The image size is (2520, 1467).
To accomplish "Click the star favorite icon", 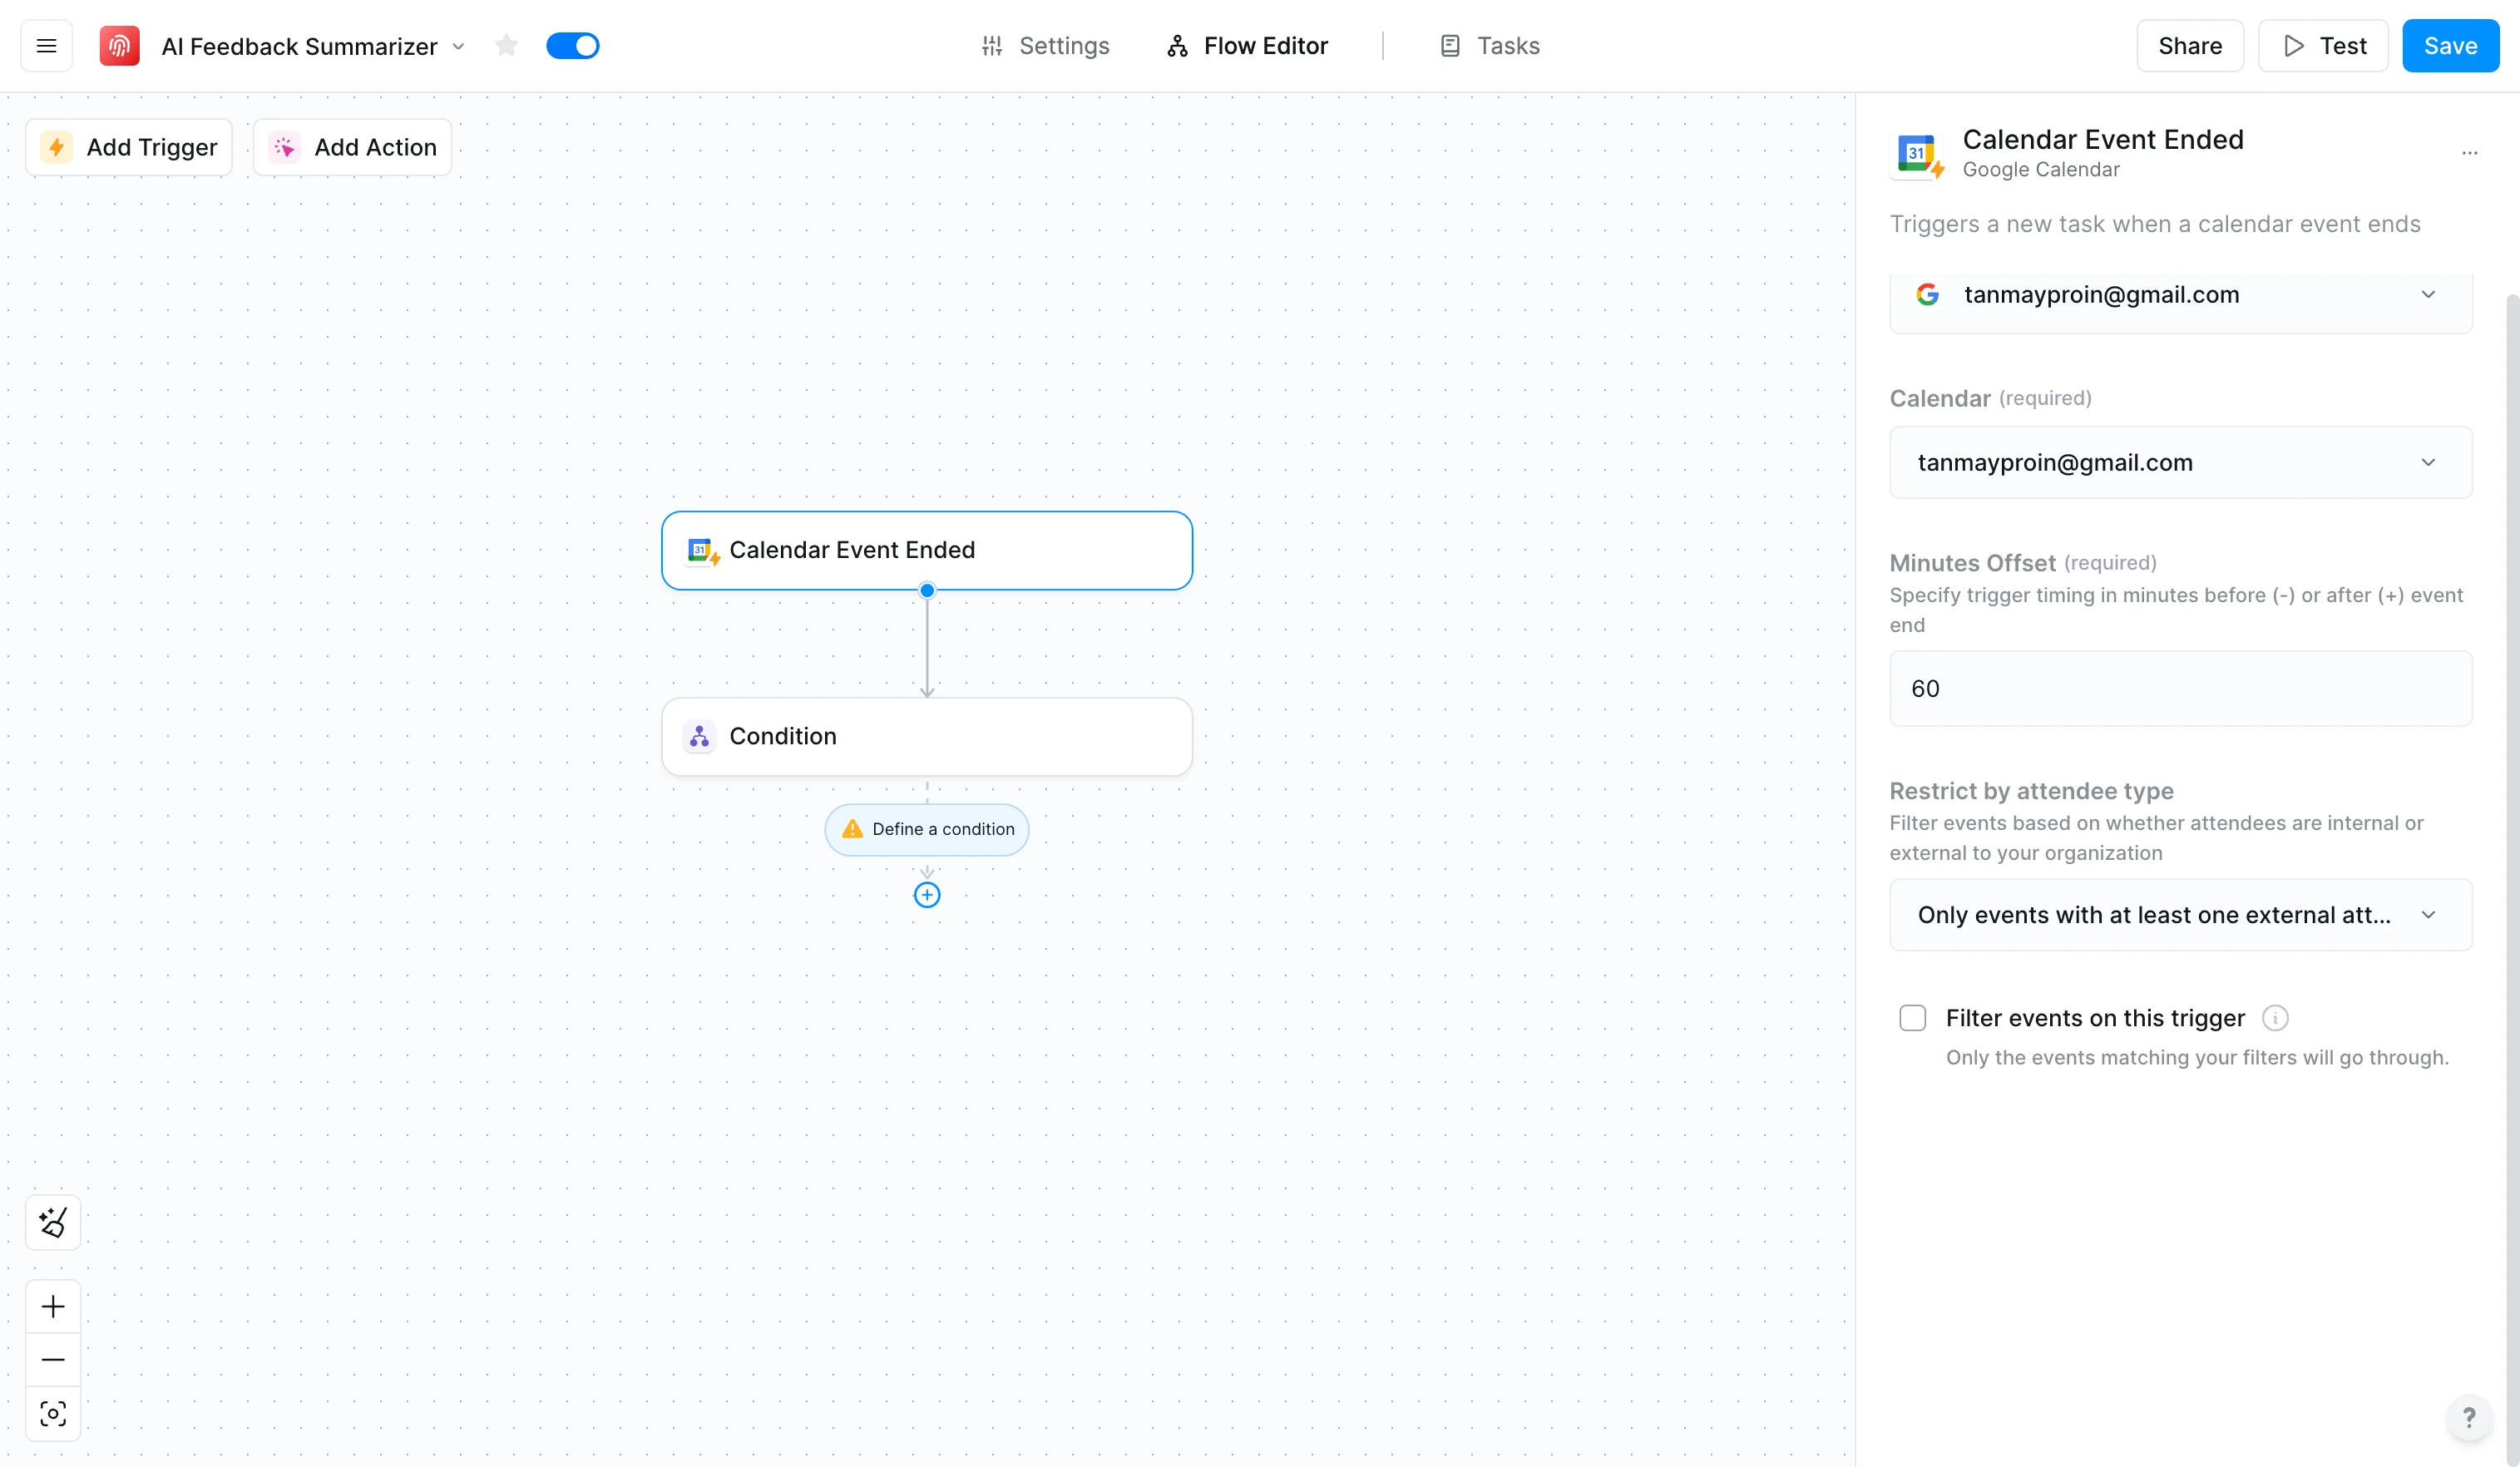I will 506,46.
